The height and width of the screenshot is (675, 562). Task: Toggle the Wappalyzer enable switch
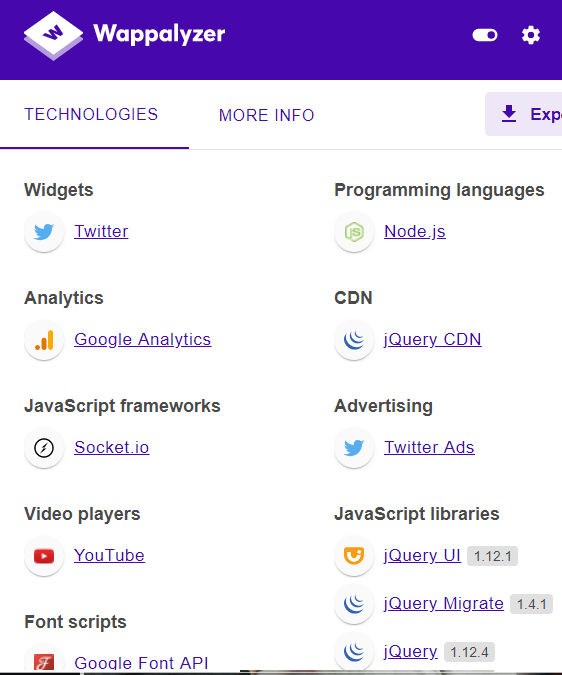(x=485, y=35)
